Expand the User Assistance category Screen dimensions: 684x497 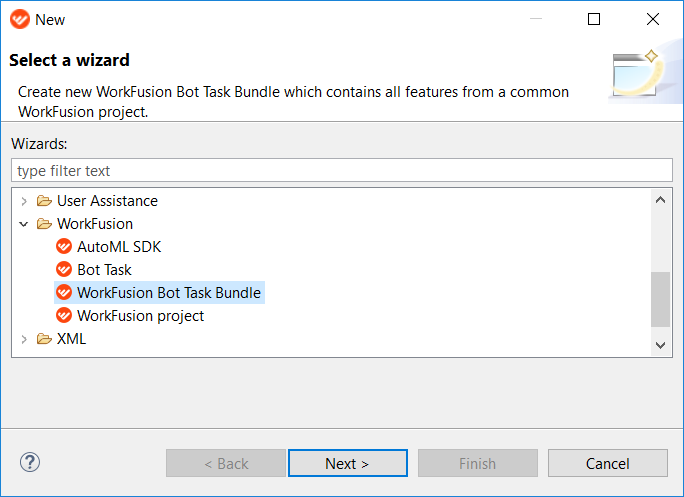point(24,201)
